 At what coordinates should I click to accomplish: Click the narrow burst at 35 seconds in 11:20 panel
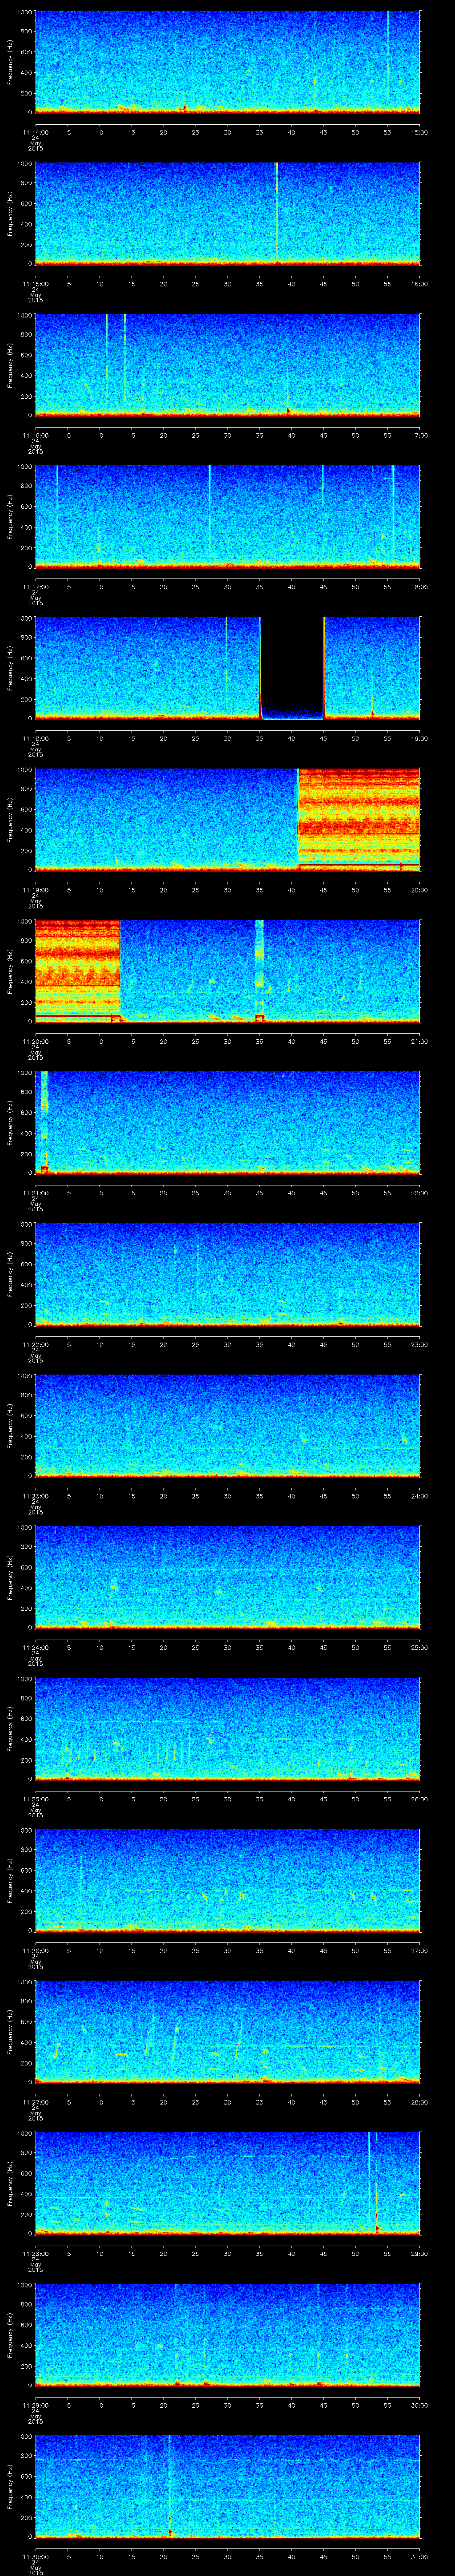[259, 965]
